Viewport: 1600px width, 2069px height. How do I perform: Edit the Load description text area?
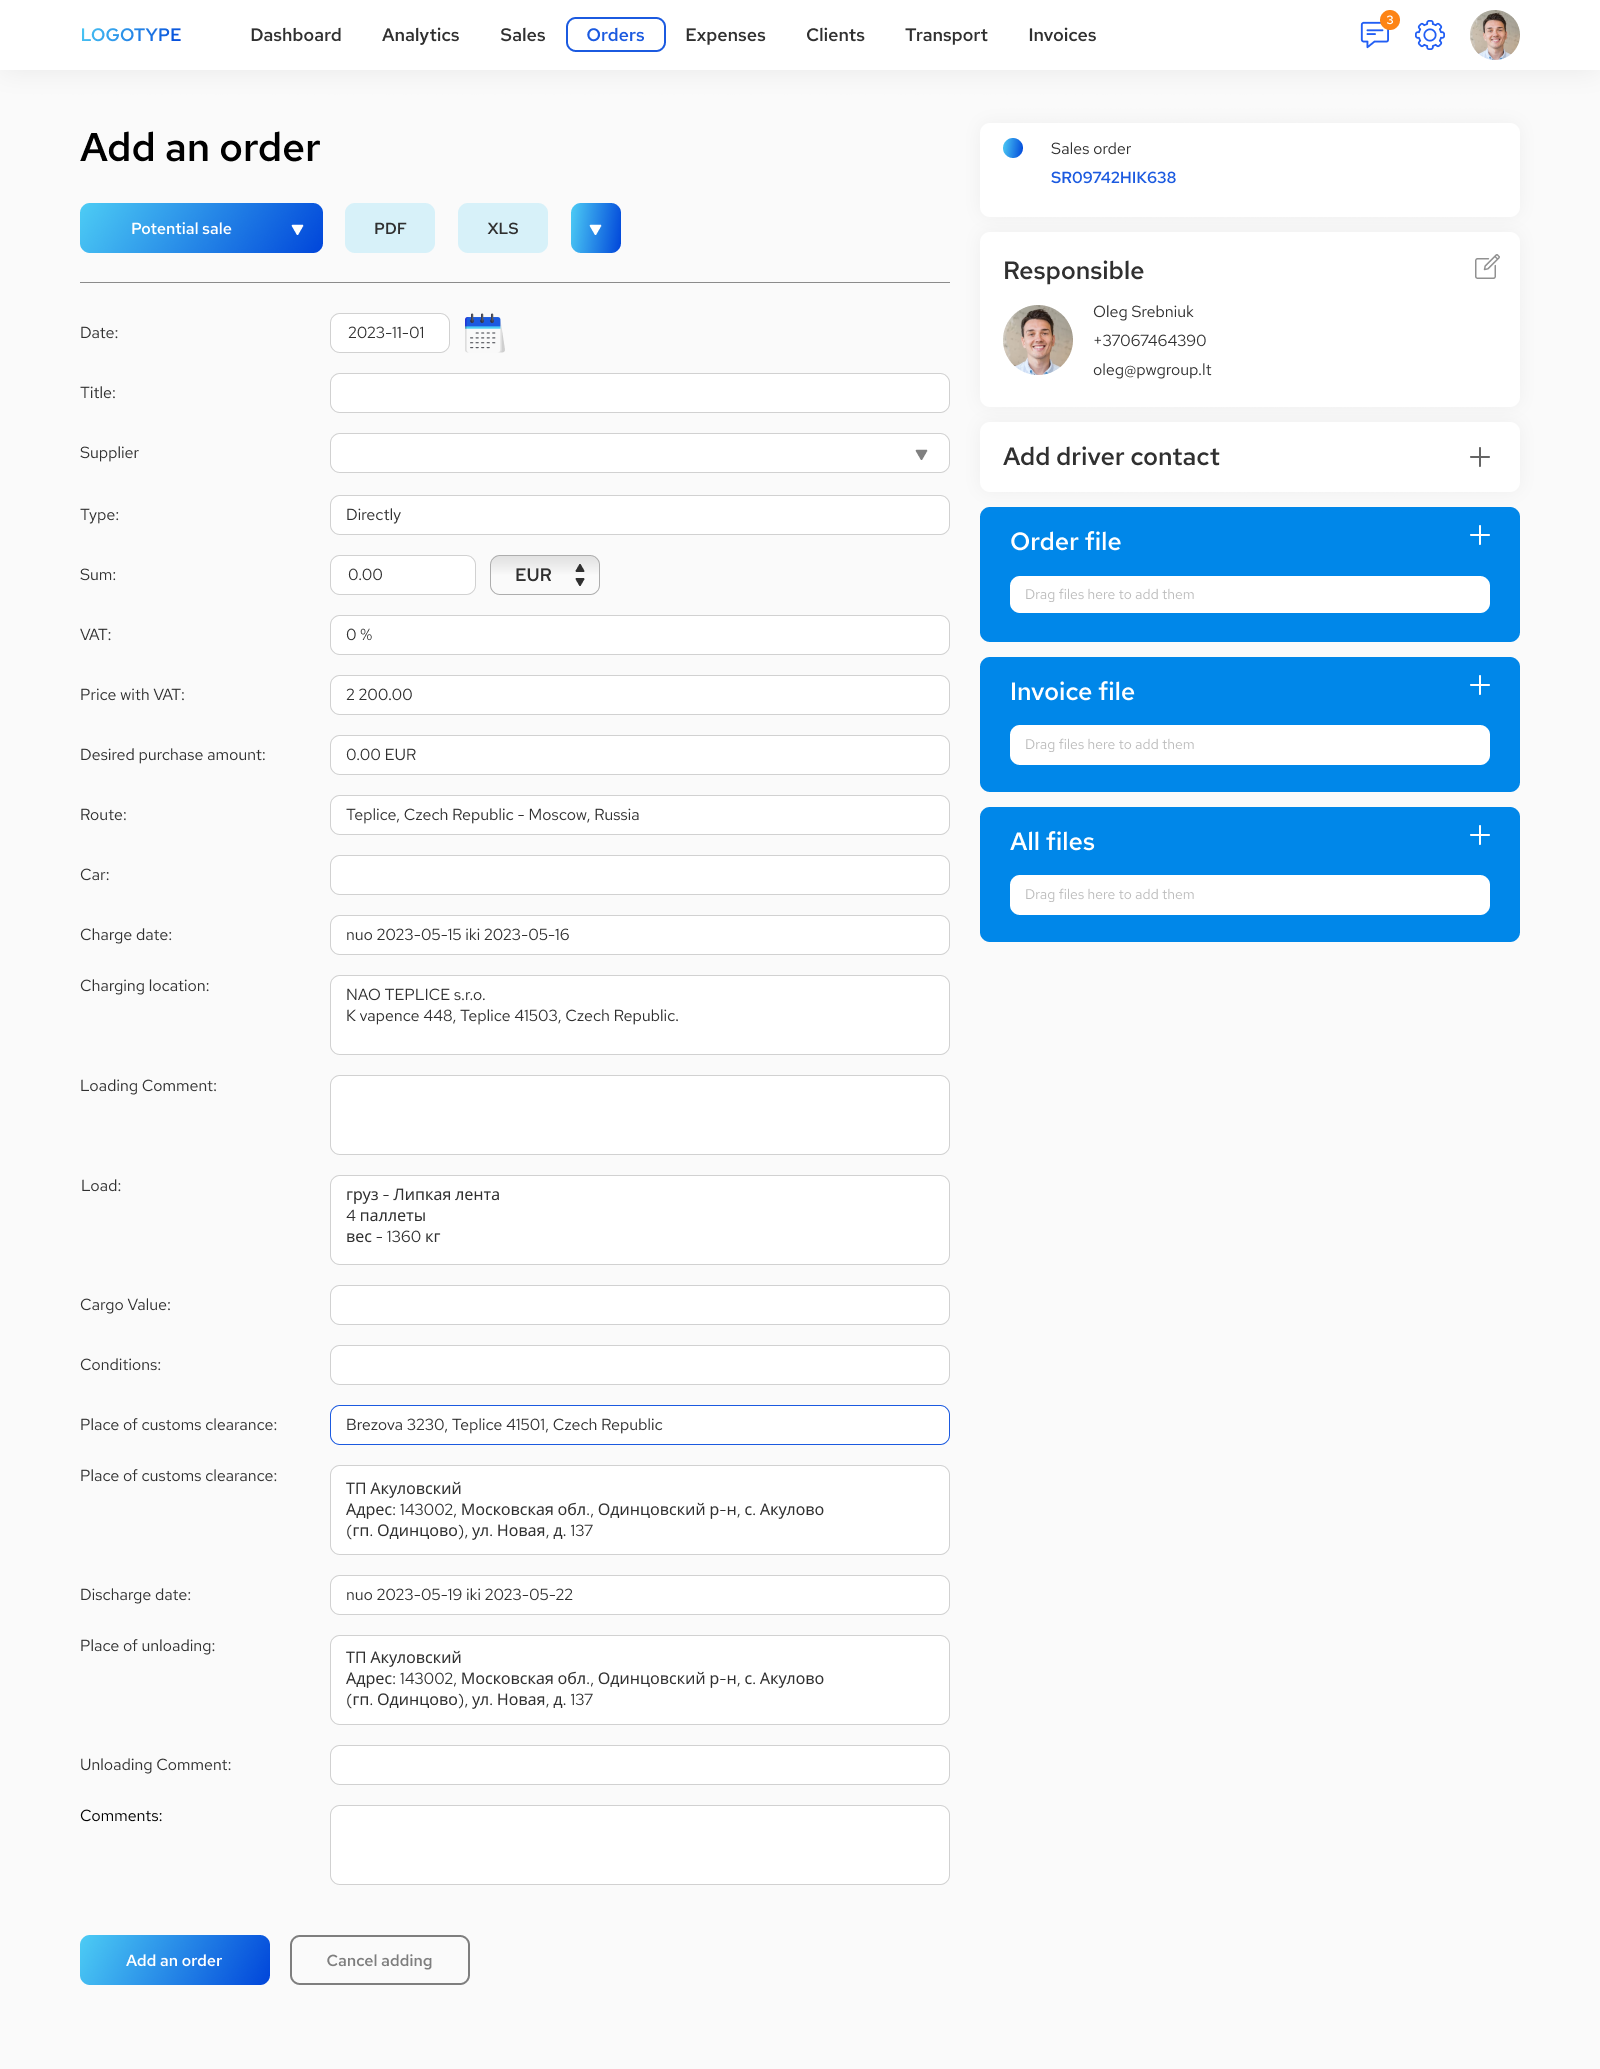coord(640,1220)
